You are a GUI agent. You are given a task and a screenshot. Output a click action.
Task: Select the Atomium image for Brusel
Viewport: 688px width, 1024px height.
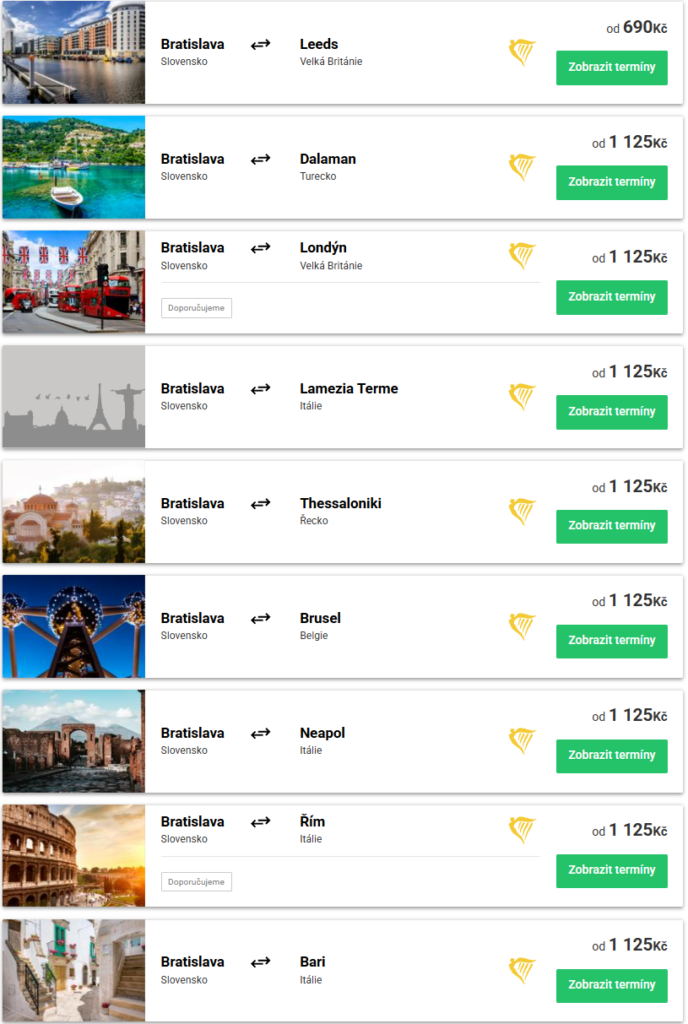pos(74,626)
